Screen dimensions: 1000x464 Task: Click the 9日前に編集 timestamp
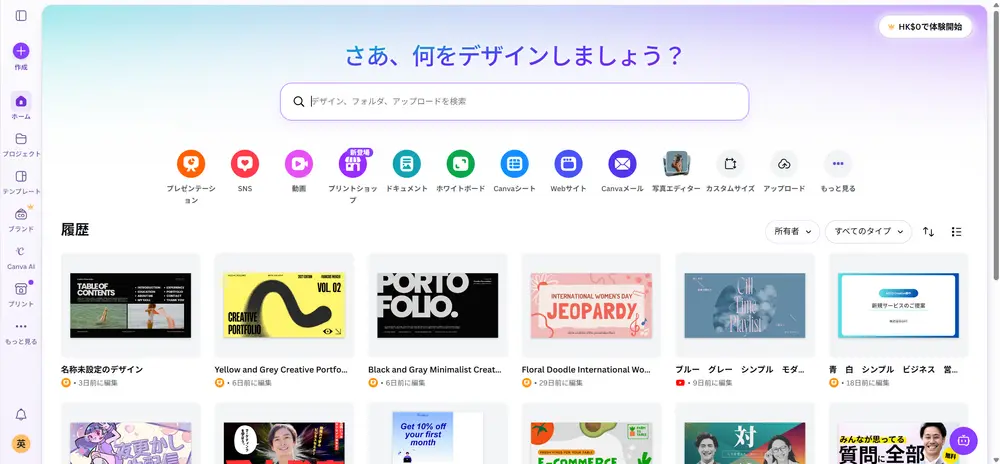coord(712,383)
